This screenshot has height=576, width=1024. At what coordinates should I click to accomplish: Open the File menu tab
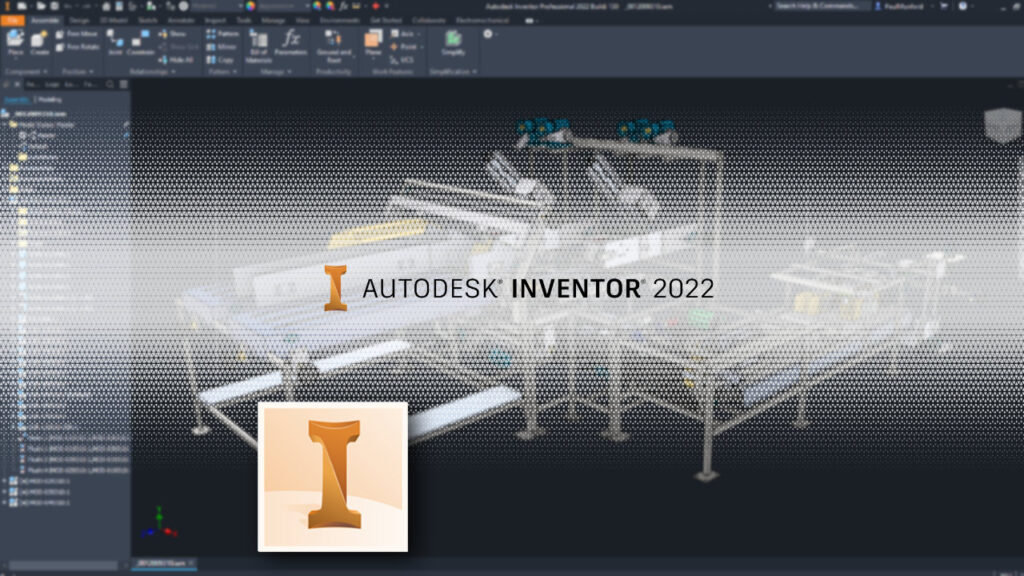(12, 20)
